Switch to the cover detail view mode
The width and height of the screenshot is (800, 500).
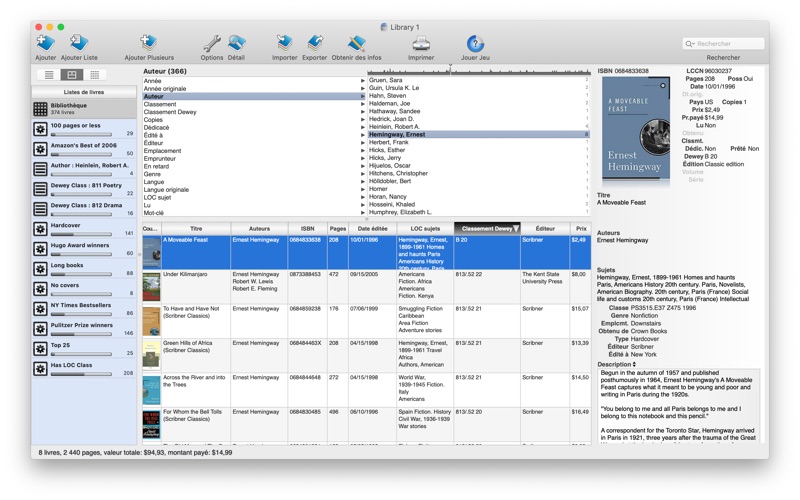click(x=72, y=75)
